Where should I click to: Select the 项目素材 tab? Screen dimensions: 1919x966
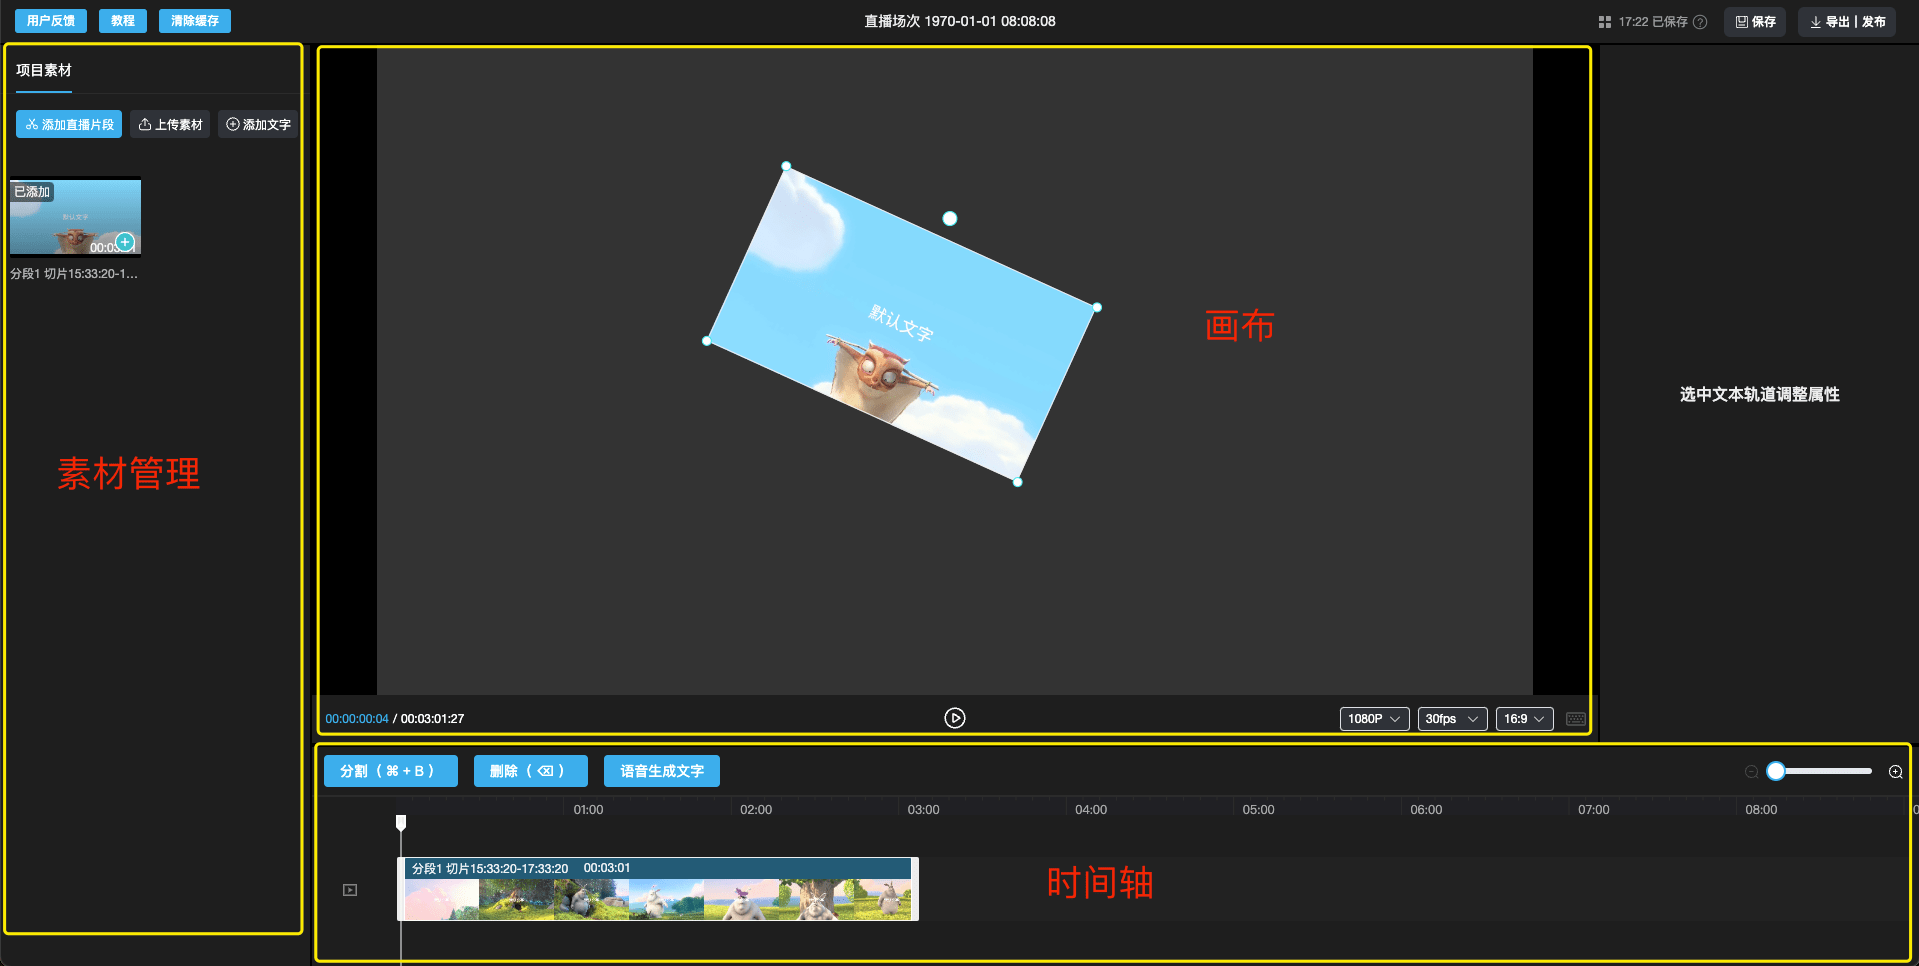pos(44,70)
